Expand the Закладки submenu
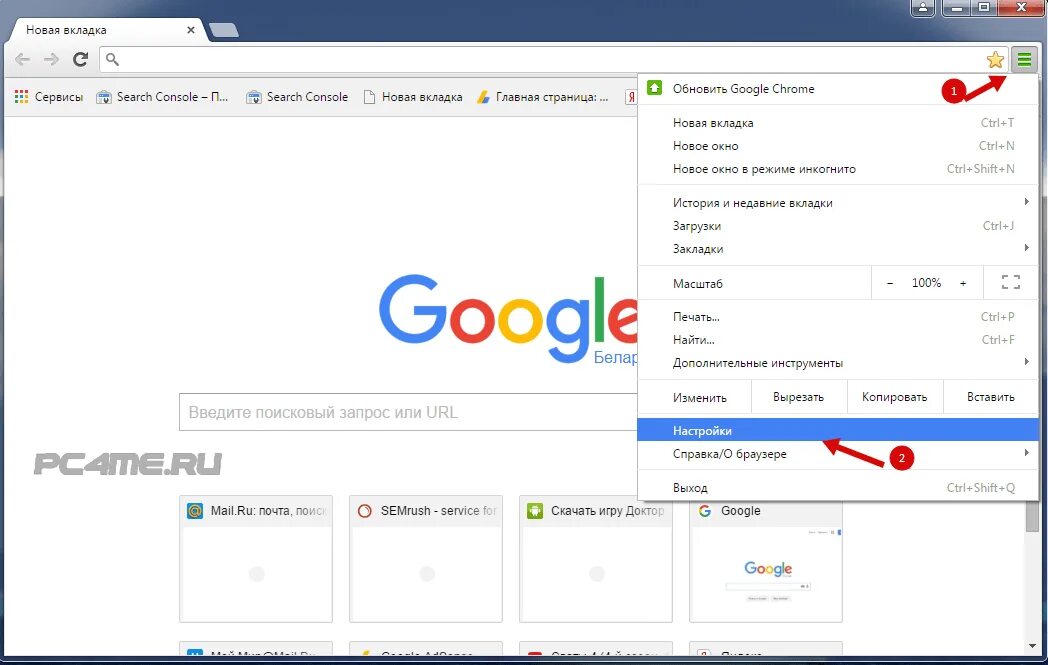 pos(838,249)
